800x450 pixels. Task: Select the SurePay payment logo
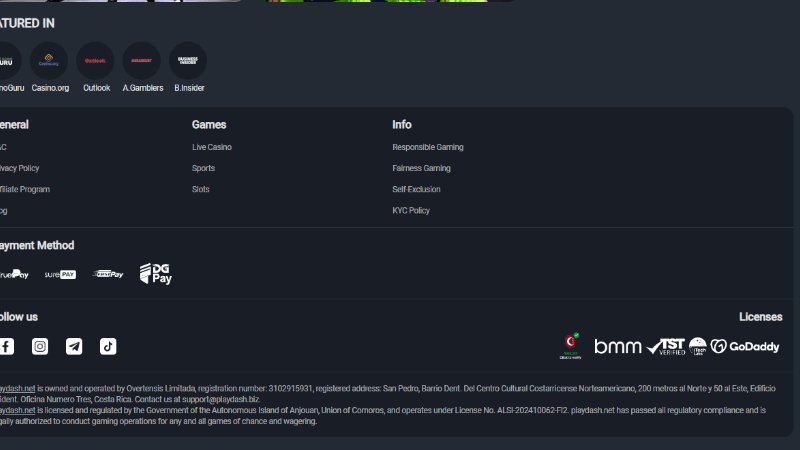click(60, 274)
